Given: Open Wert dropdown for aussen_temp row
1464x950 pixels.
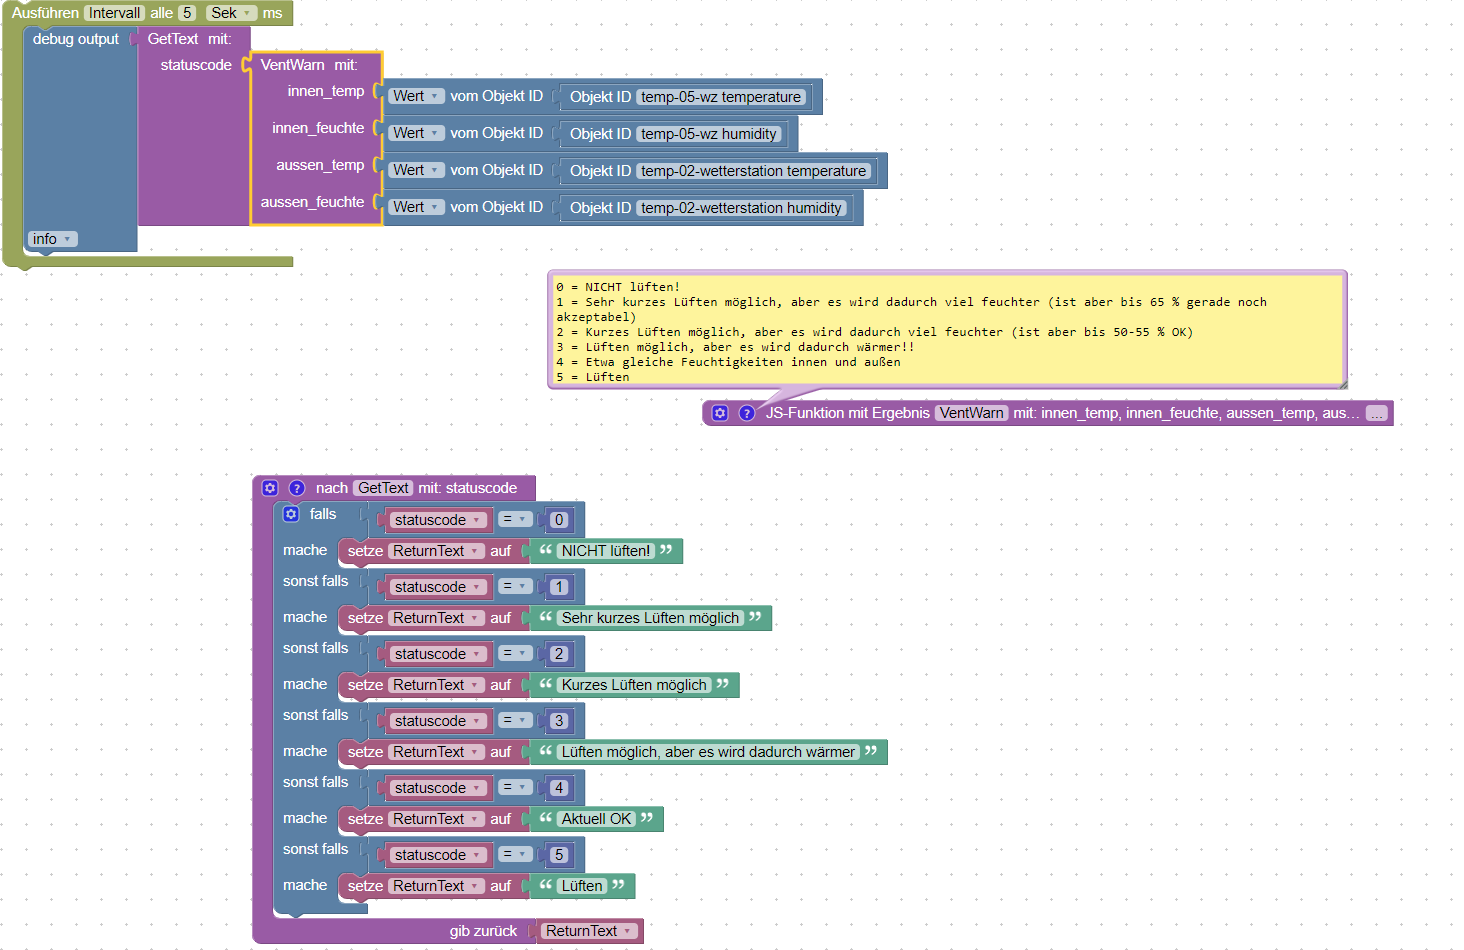Looking at the screenshot, I should pos(416,170).
